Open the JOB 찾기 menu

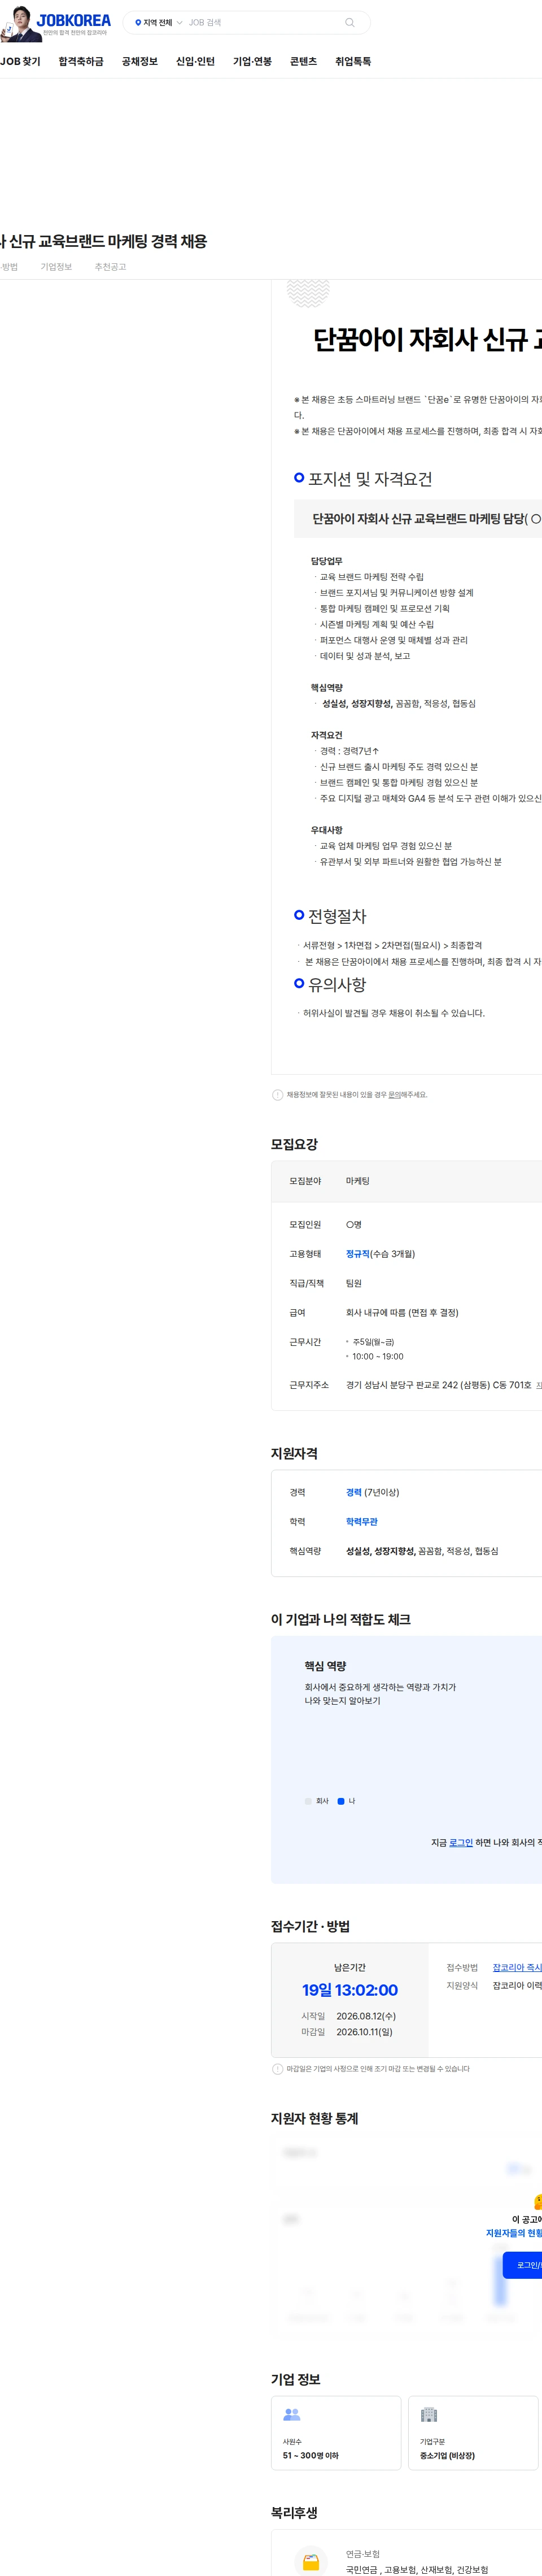20,62
